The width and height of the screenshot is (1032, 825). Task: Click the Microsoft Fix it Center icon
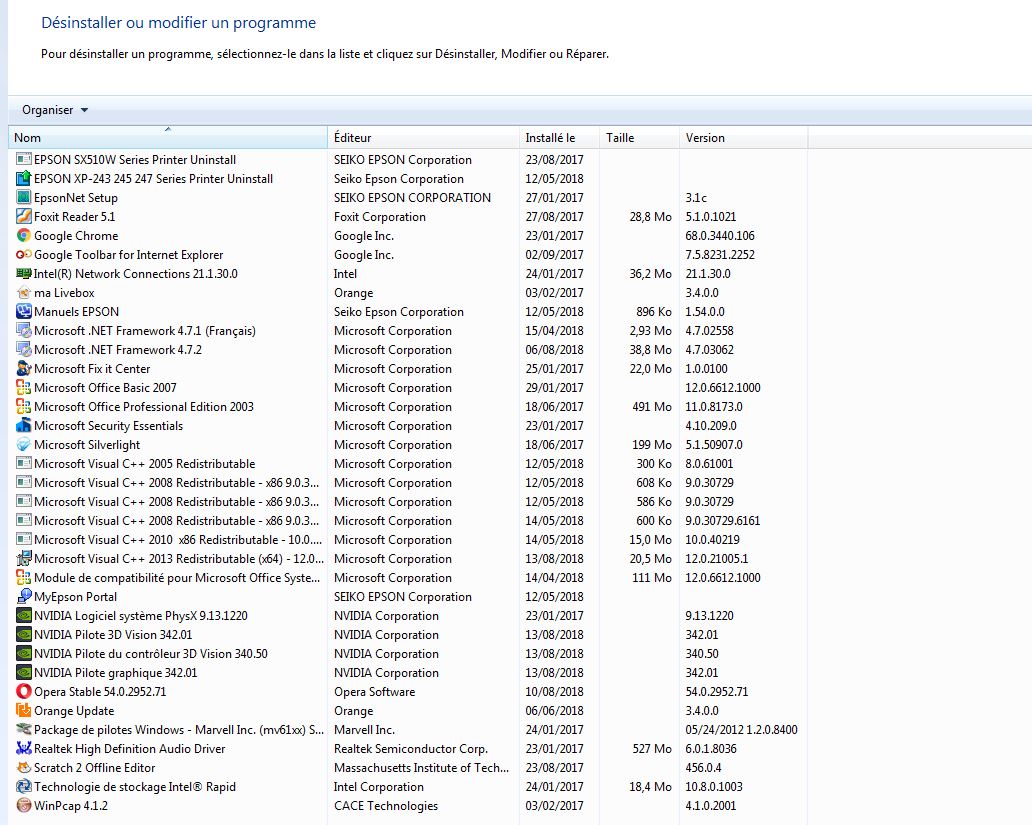25,369
